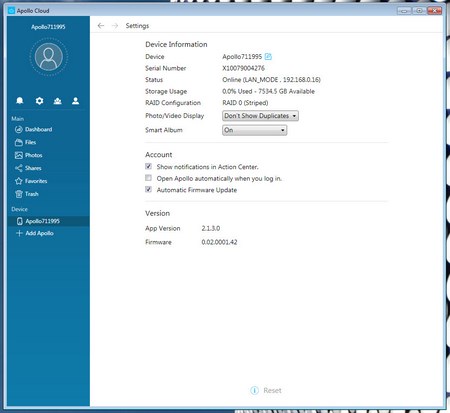Click the Reset info icon
Image resolution: width=450 pixels, height=413 pixels.
[254, 390]
